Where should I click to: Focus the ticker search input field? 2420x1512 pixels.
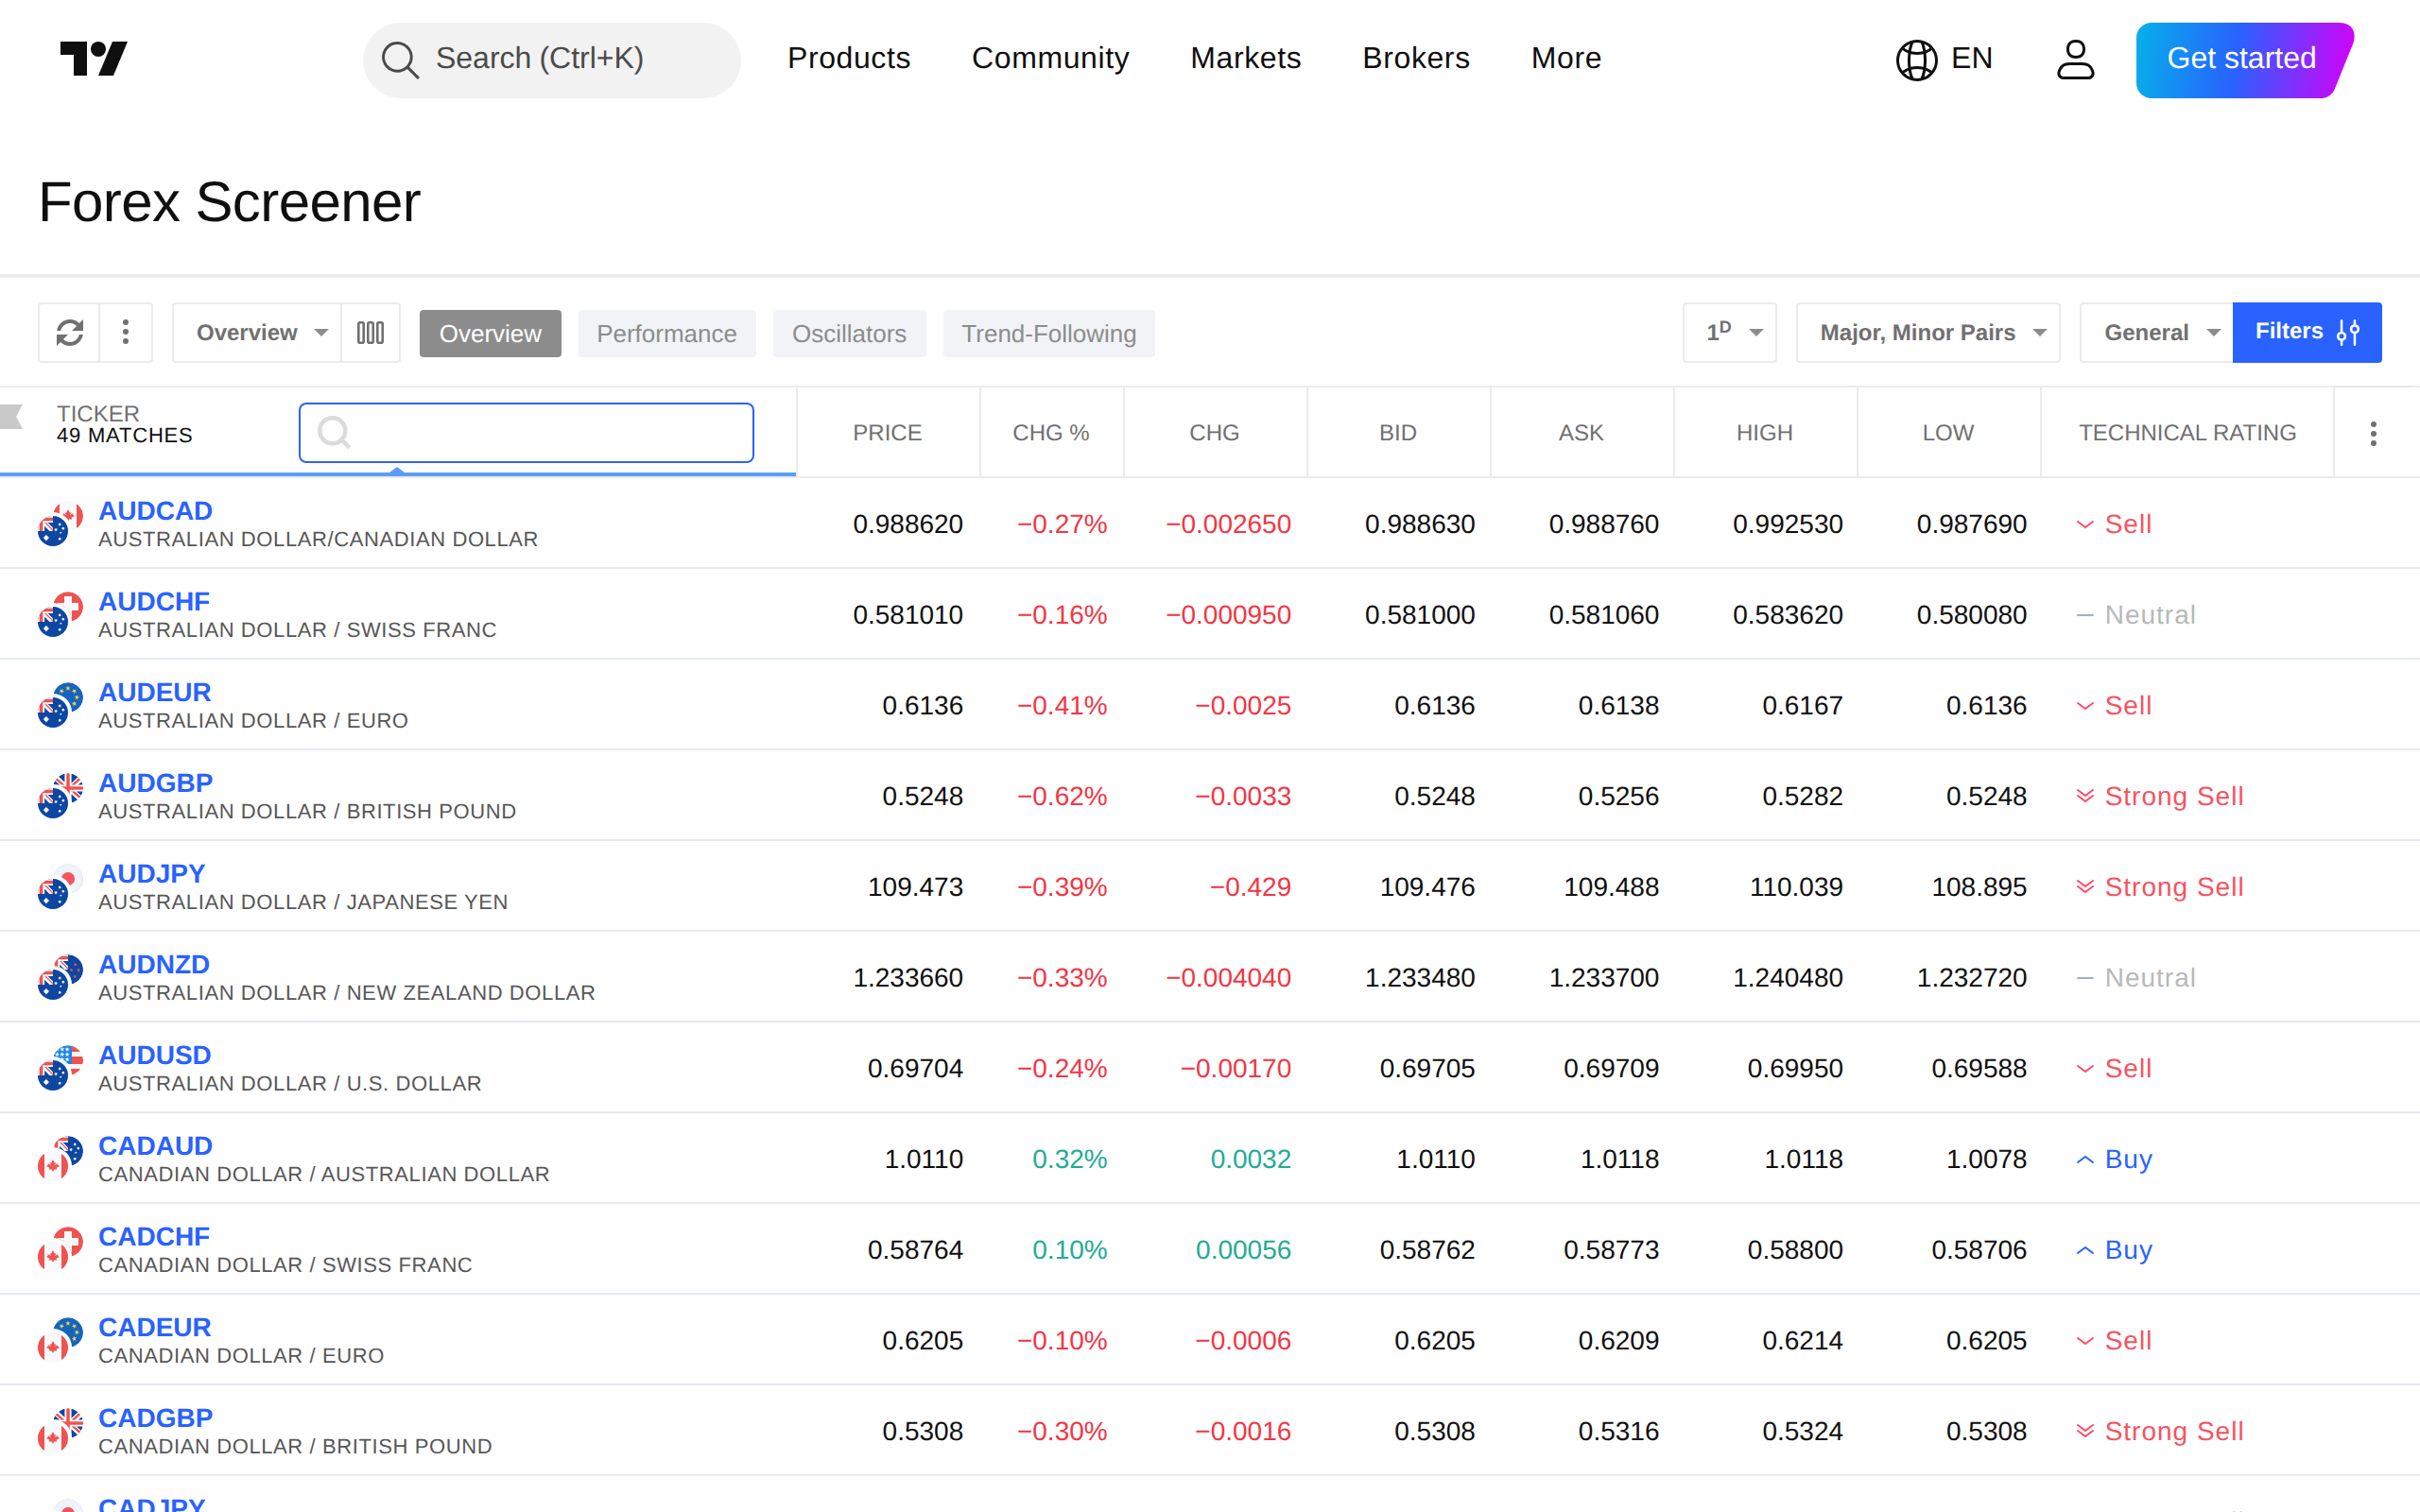pyautogui.click(x=526, y=432)
